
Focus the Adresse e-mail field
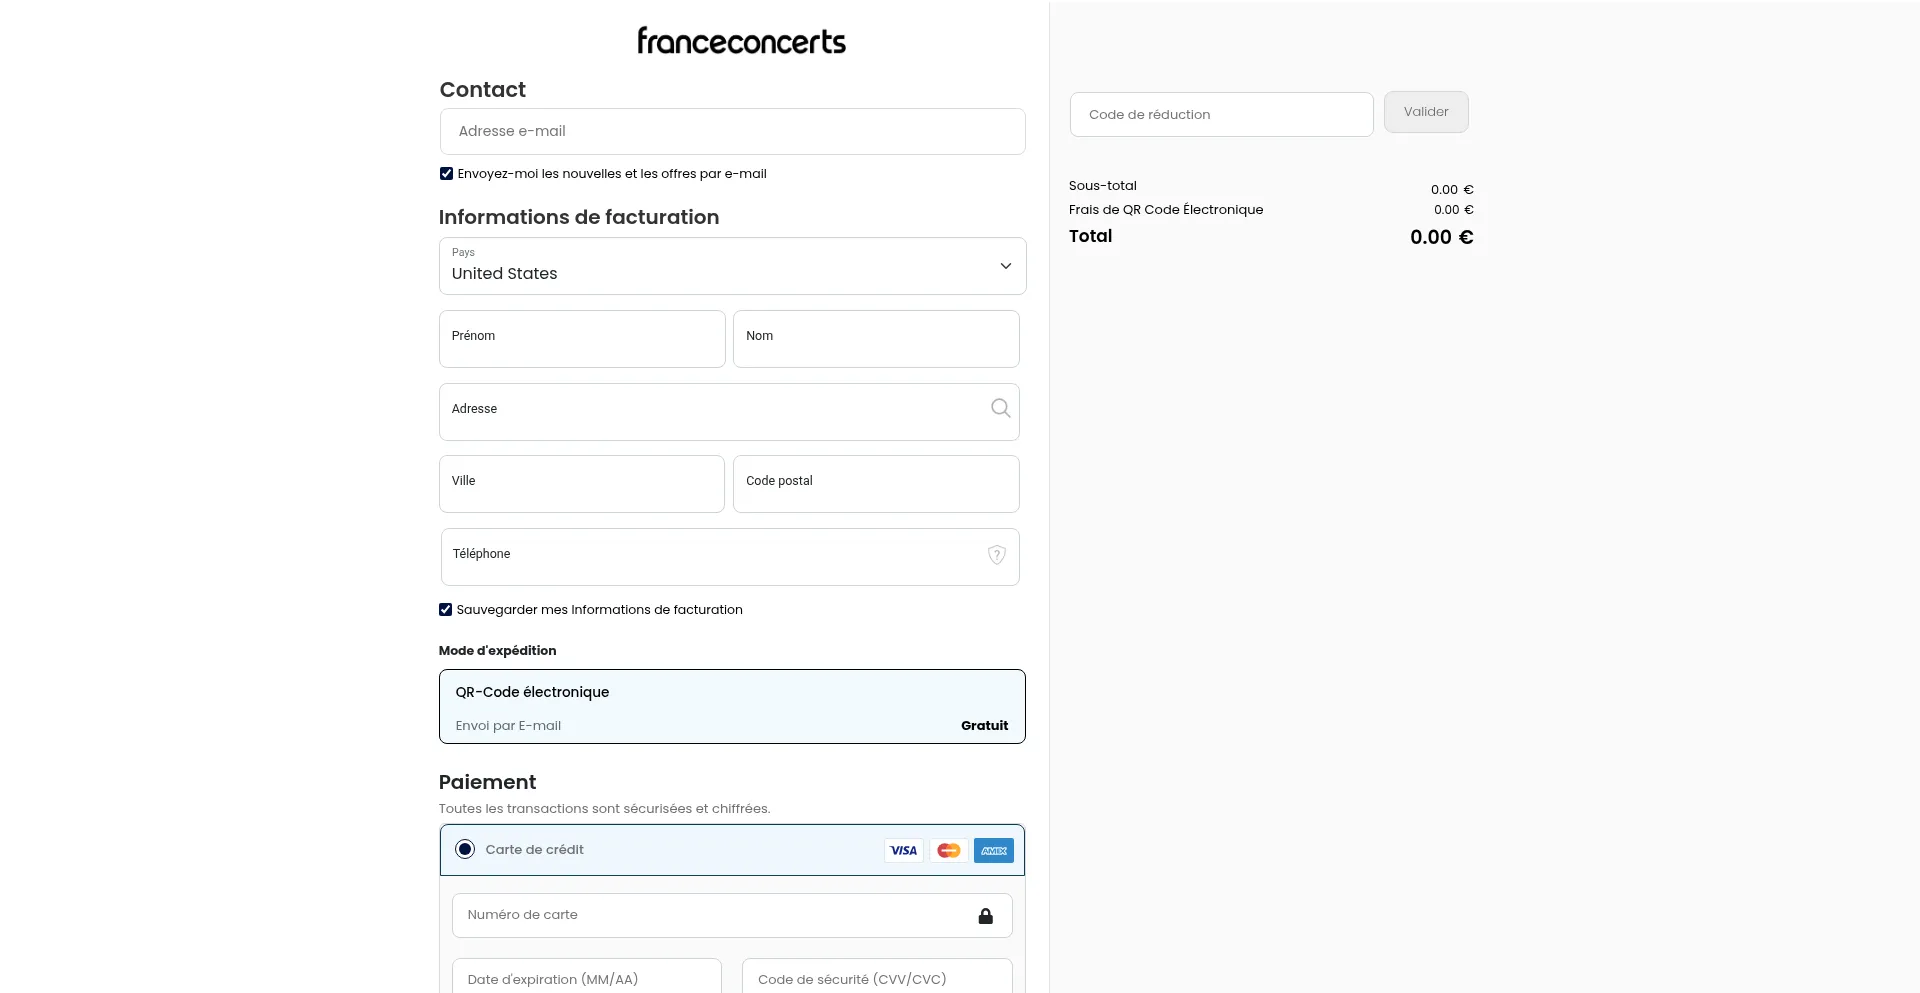(732, 132)
